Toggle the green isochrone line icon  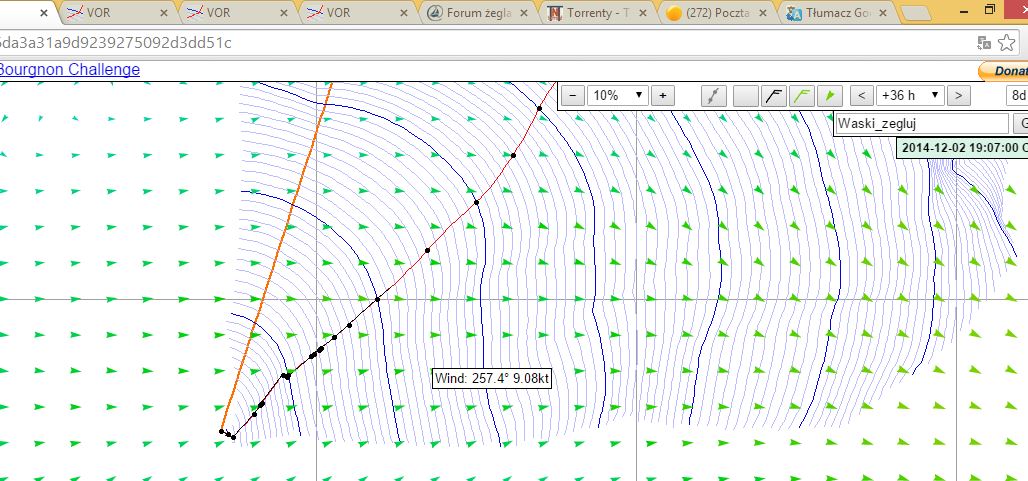point(802,96)
